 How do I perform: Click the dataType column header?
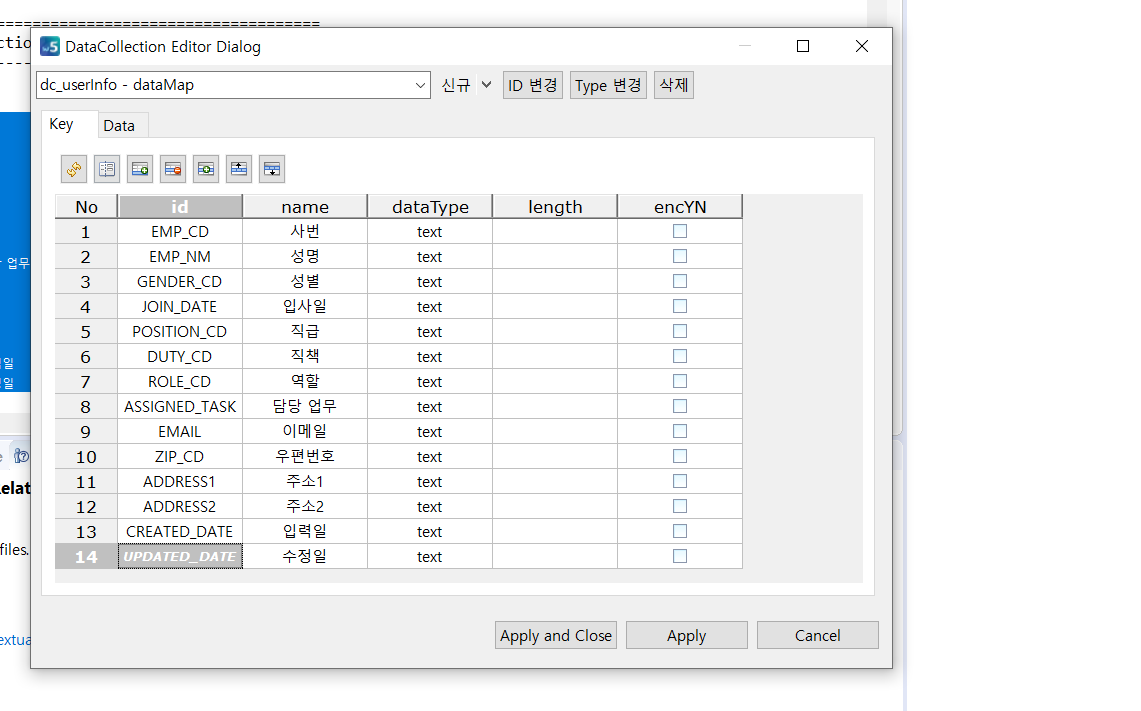[430, 207]
